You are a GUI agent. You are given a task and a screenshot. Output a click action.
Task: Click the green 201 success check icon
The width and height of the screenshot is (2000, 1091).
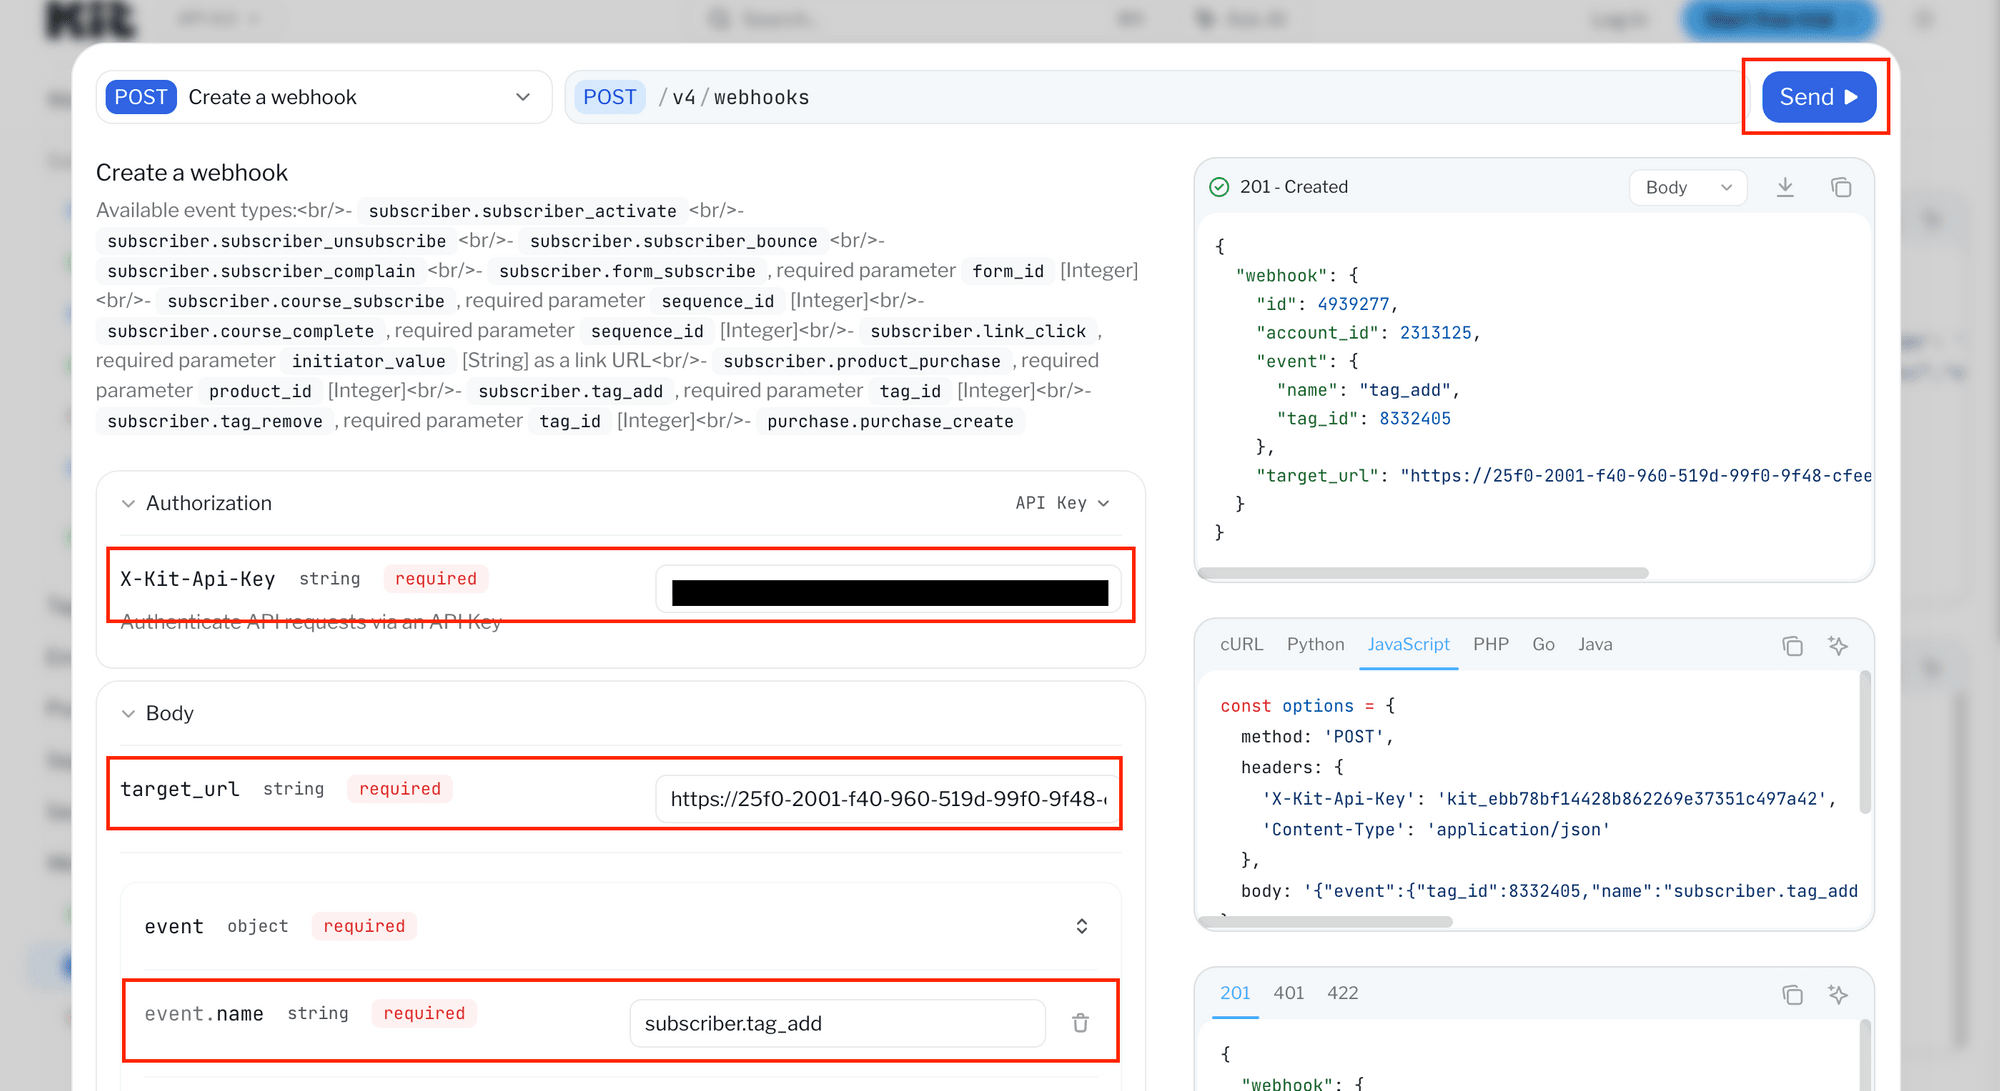pos(1219,187)
